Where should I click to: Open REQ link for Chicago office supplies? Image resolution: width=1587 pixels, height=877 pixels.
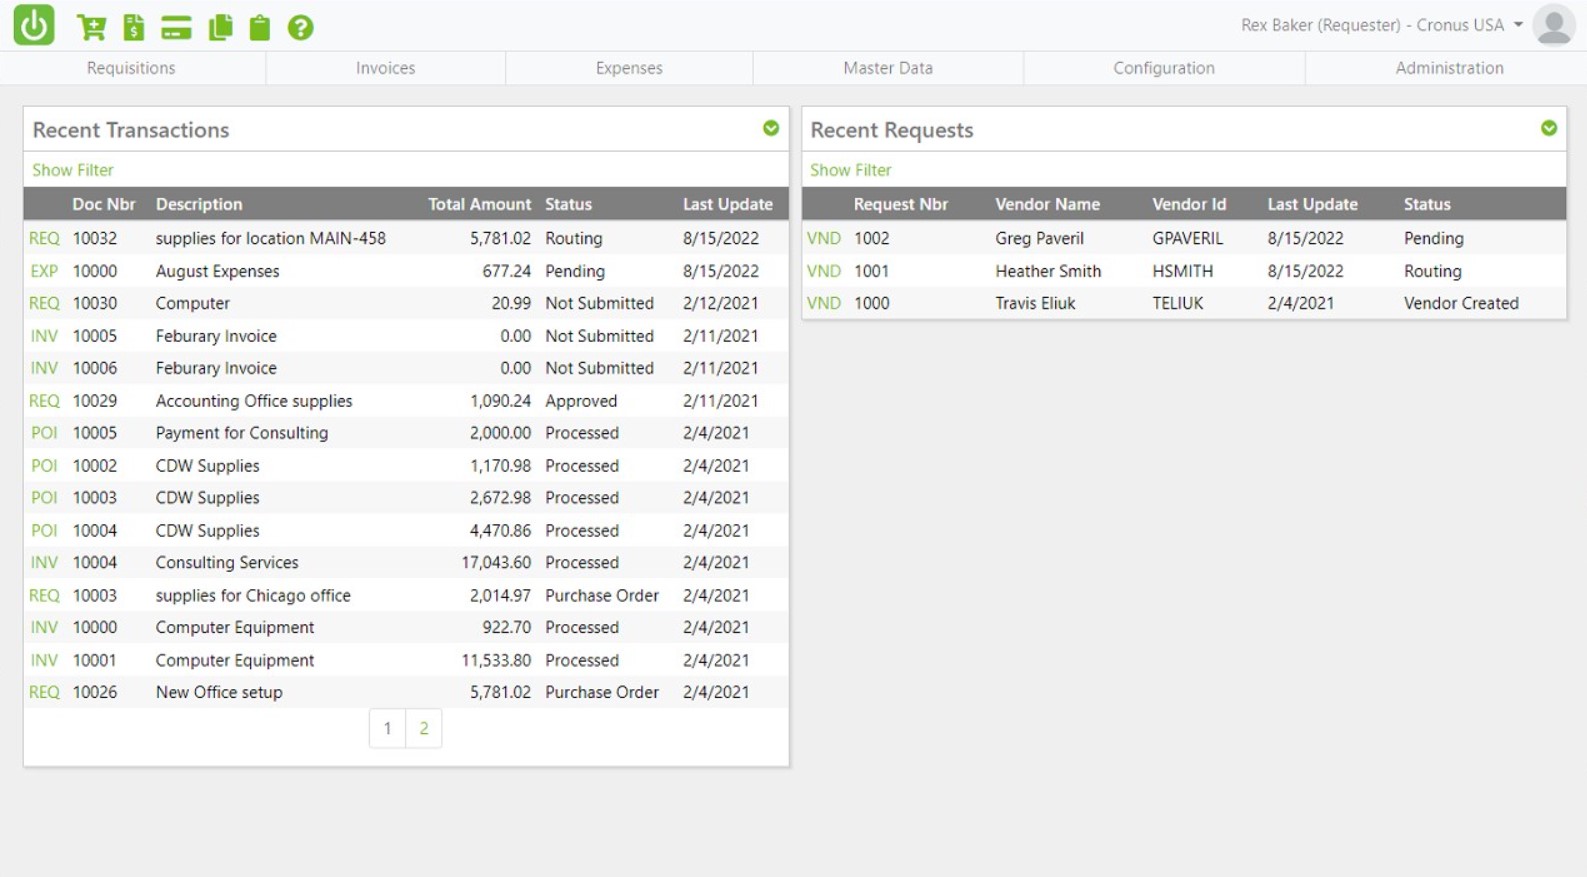pyautogui.click(x=44, y=596)
